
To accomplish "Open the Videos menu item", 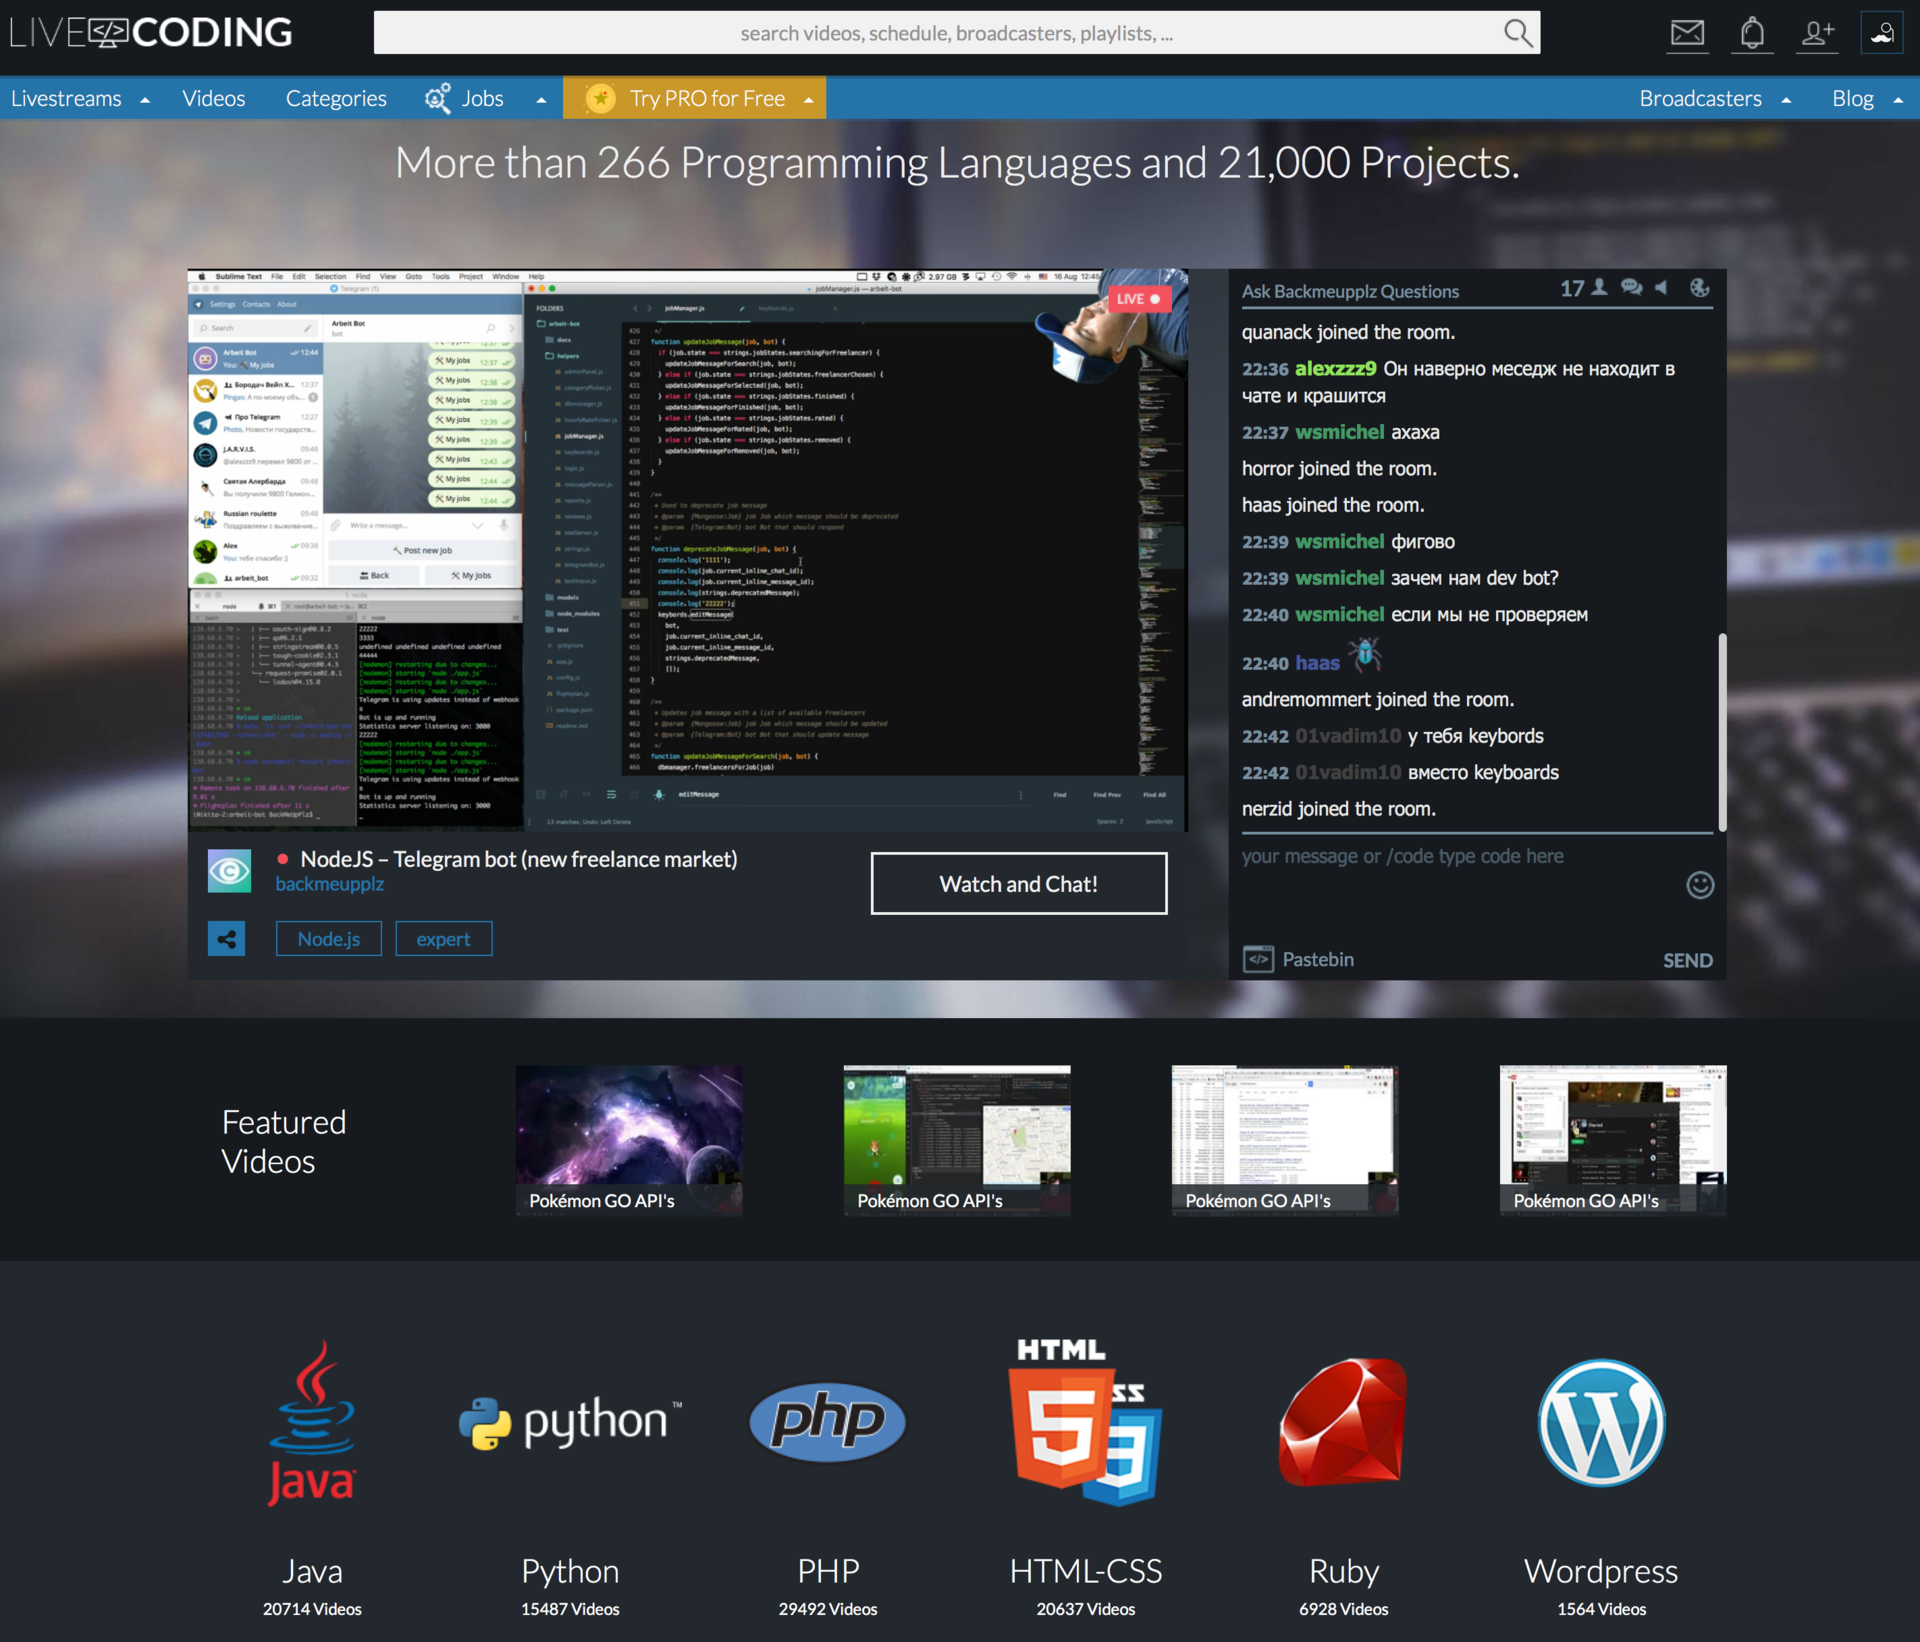I will (213, 99).
